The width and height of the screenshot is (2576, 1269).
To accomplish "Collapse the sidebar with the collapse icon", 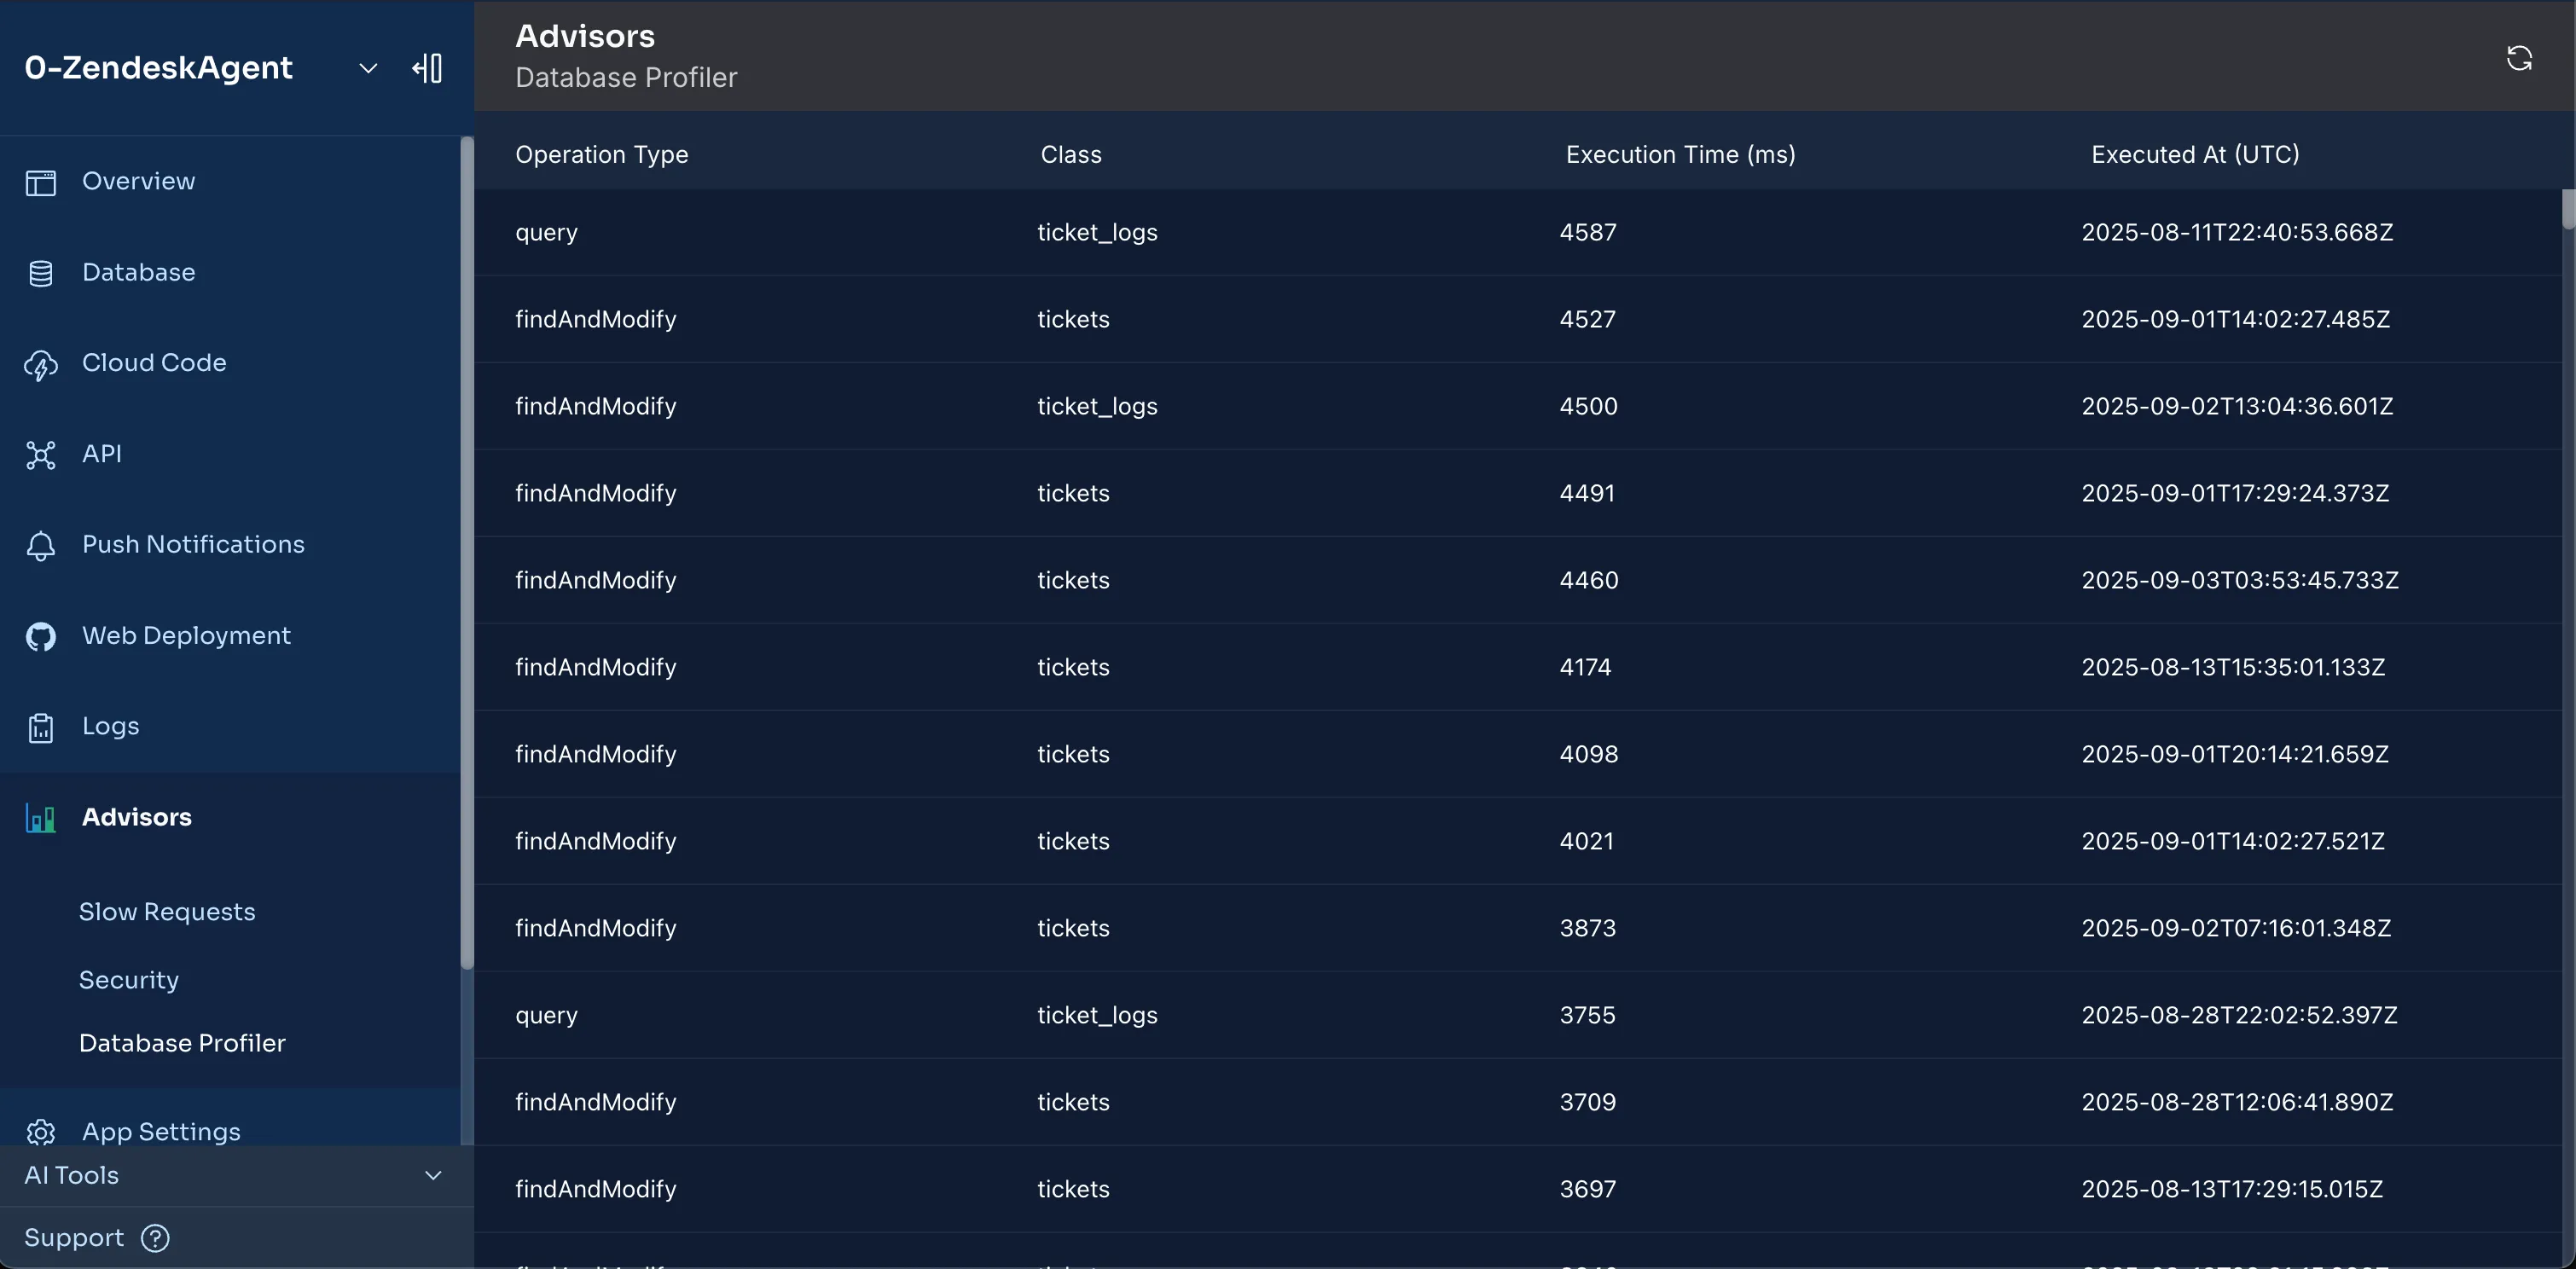I will click(427, 68).
